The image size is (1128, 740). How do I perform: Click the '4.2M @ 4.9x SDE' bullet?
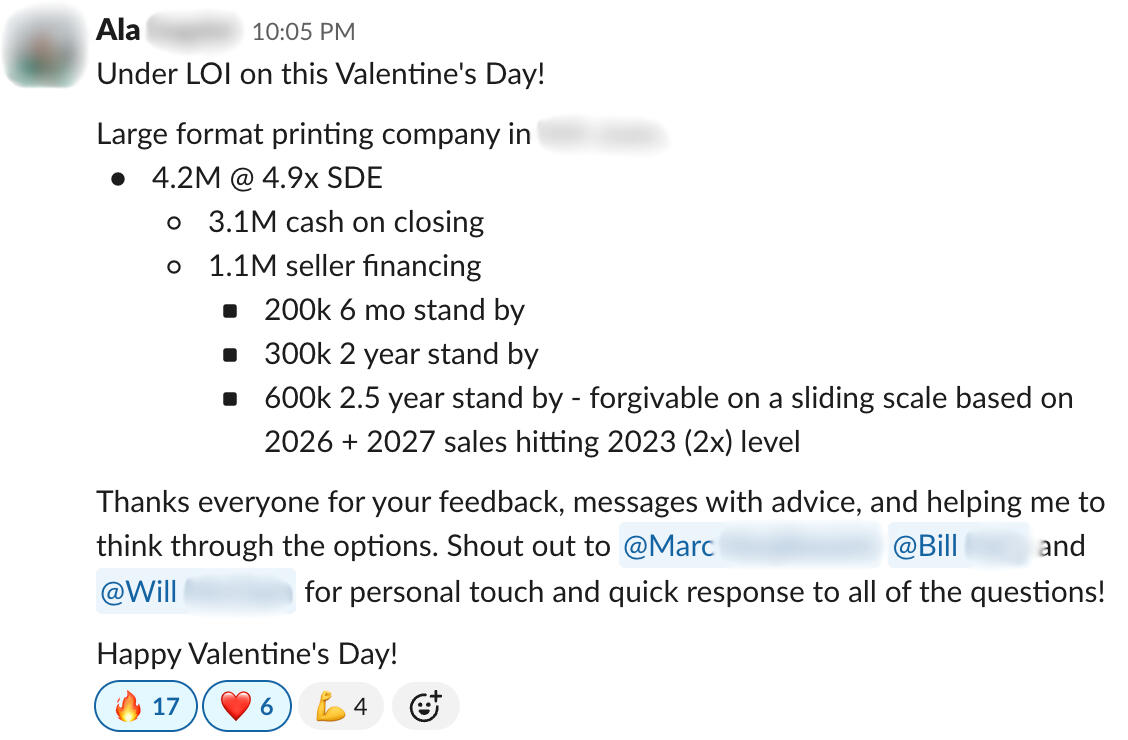(267, 178)
